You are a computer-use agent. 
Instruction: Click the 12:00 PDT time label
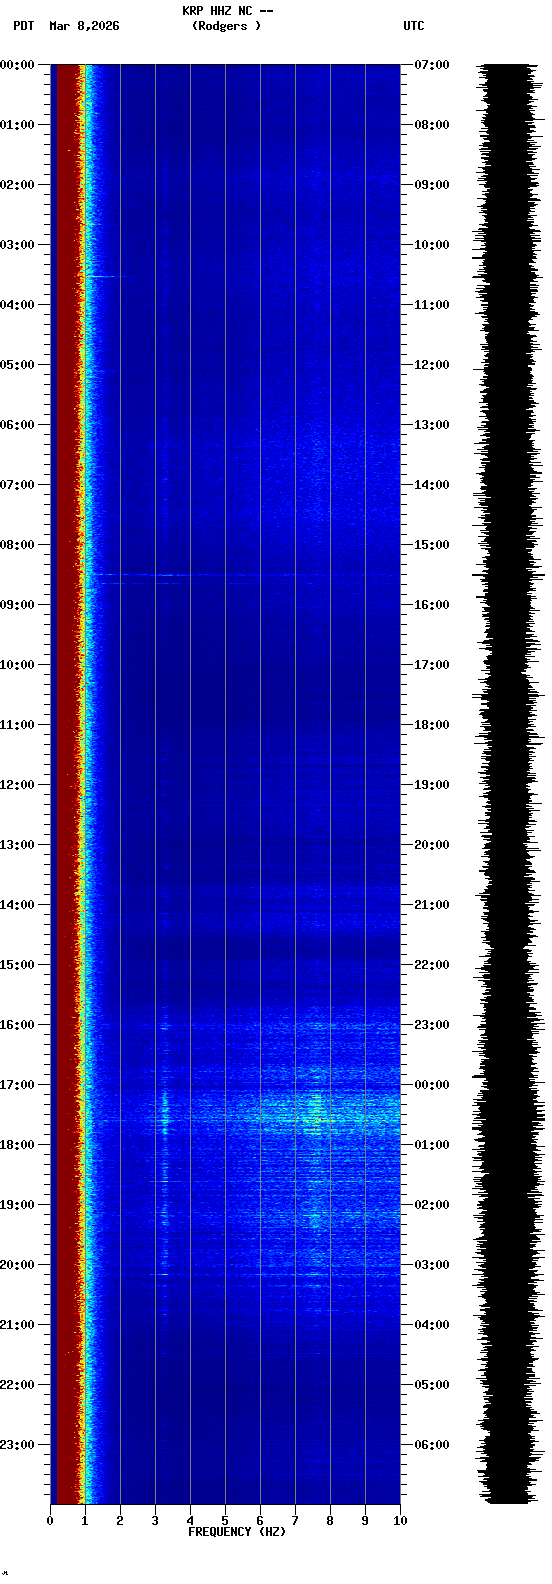(17, 785)
